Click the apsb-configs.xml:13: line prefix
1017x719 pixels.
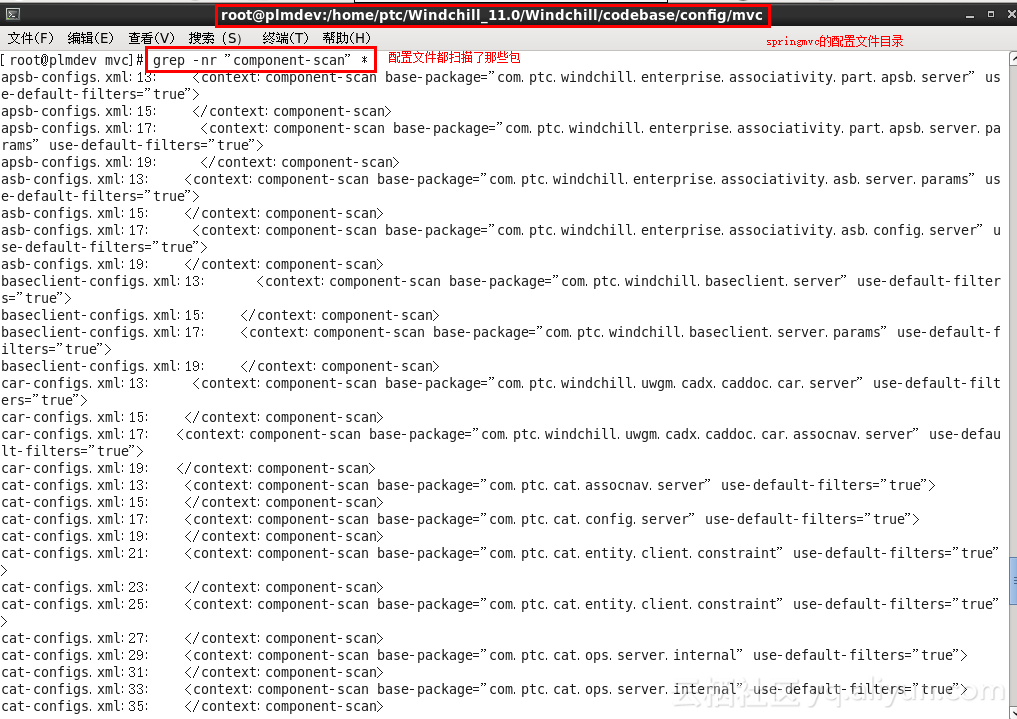point(78,77)
